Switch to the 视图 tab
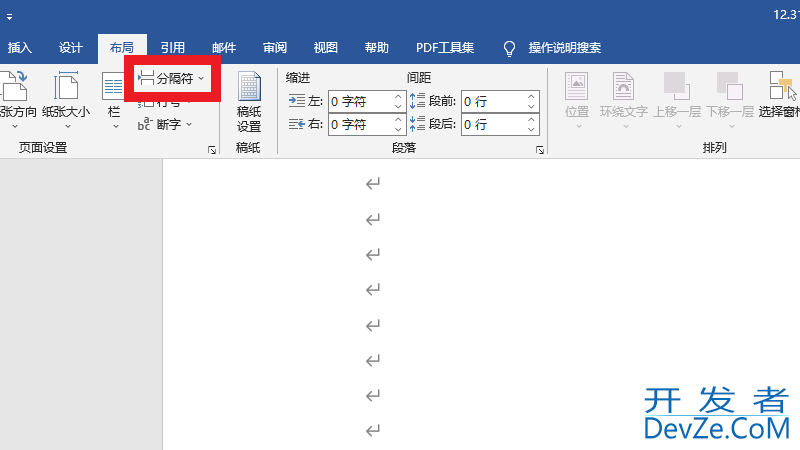This screenshot has height=450, width=800. tap(326, 48)
